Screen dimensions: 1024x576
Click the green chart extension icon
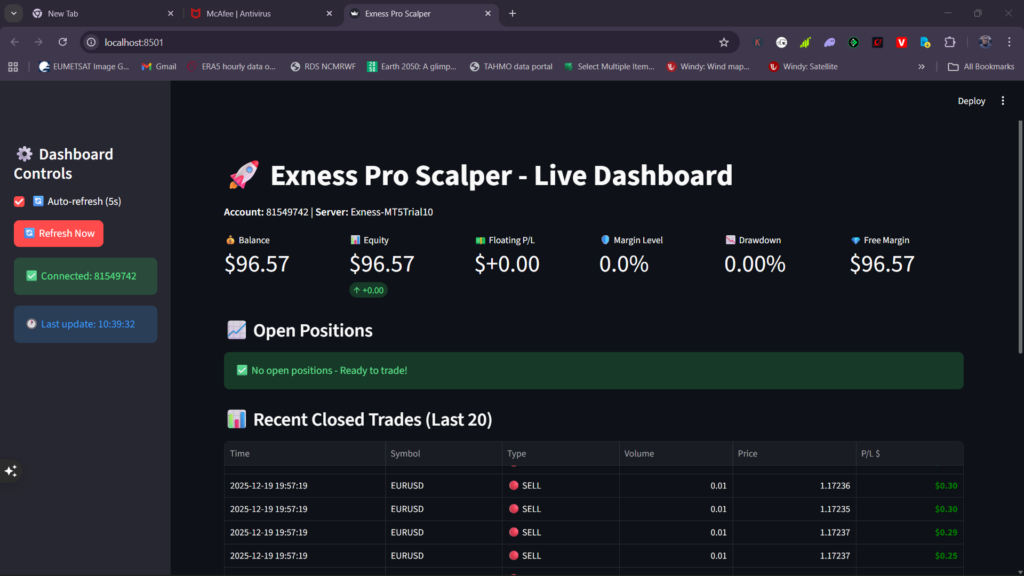click(x=805, y=42)
